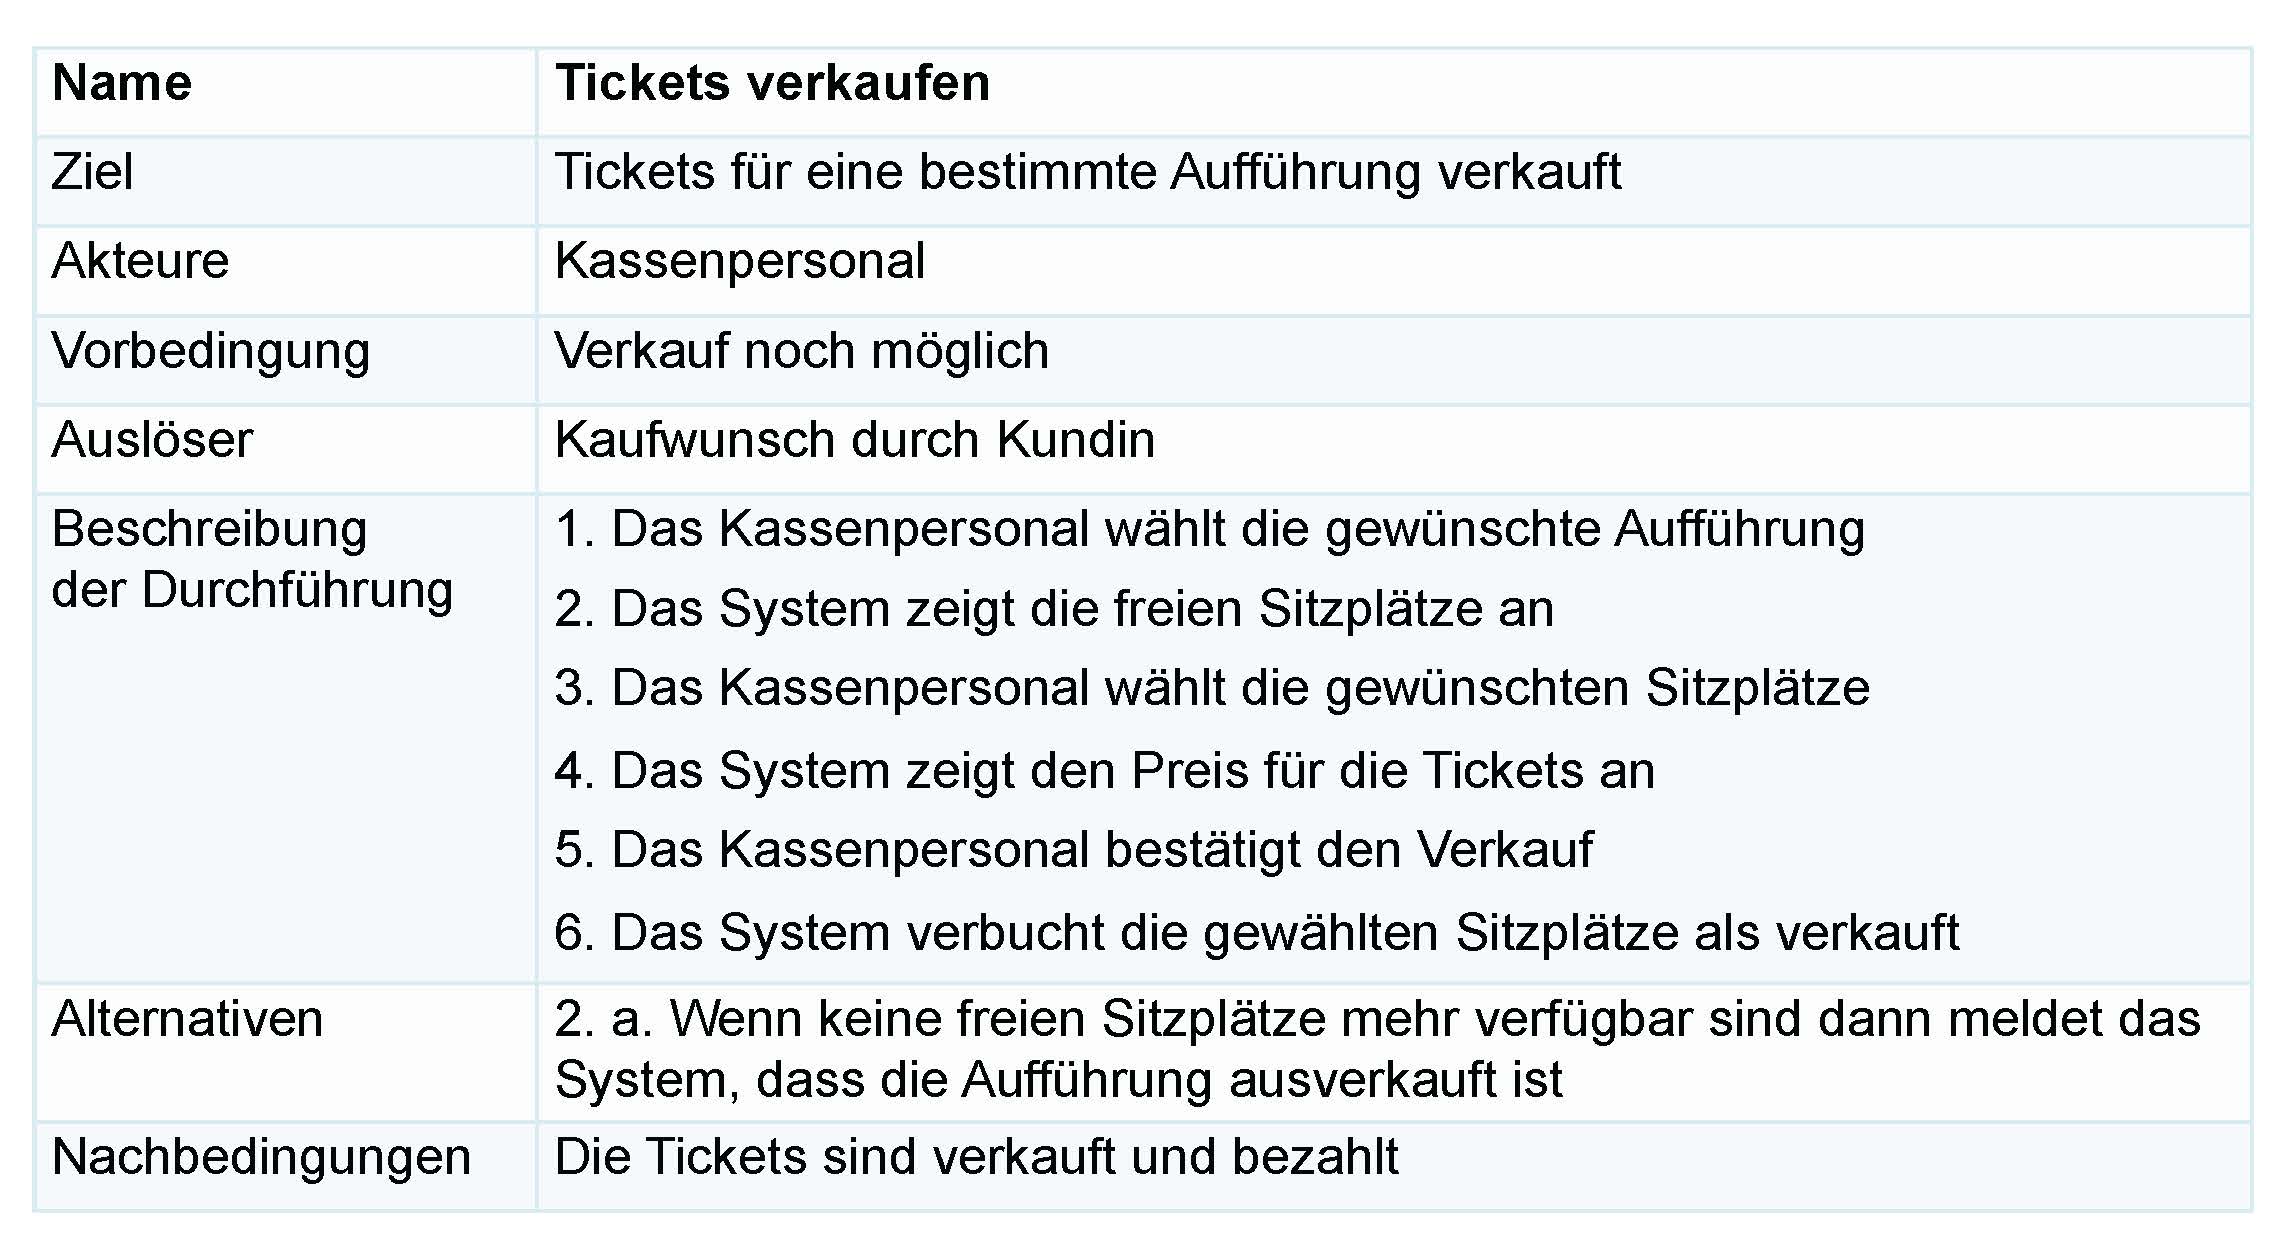Click the 'Tickets verkaufen' title cell
The image size is (2295, 1235).
[x=772, y=83]
